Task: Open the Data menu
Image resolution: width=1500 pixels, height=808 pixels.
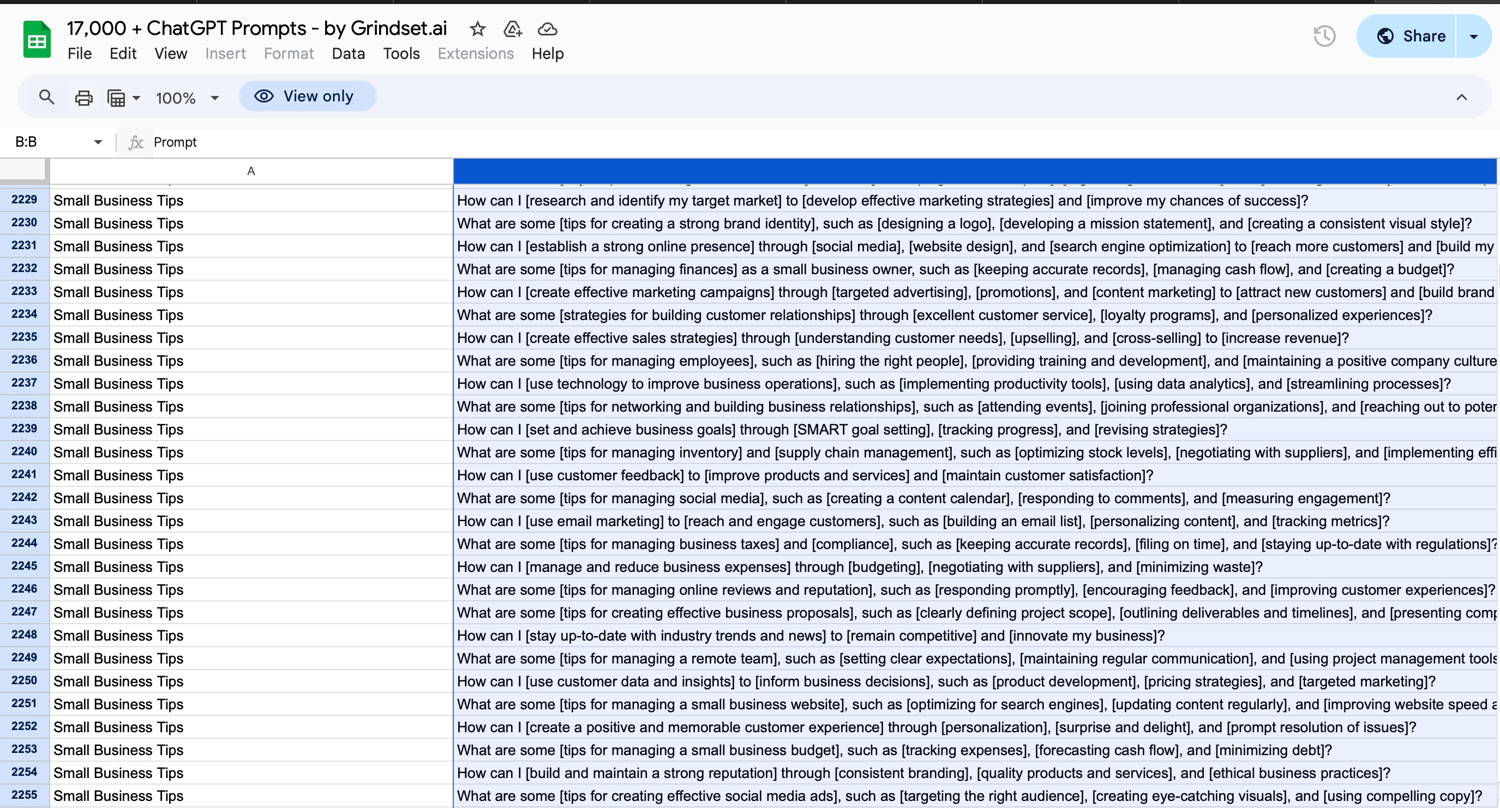Action: point(348,54)
